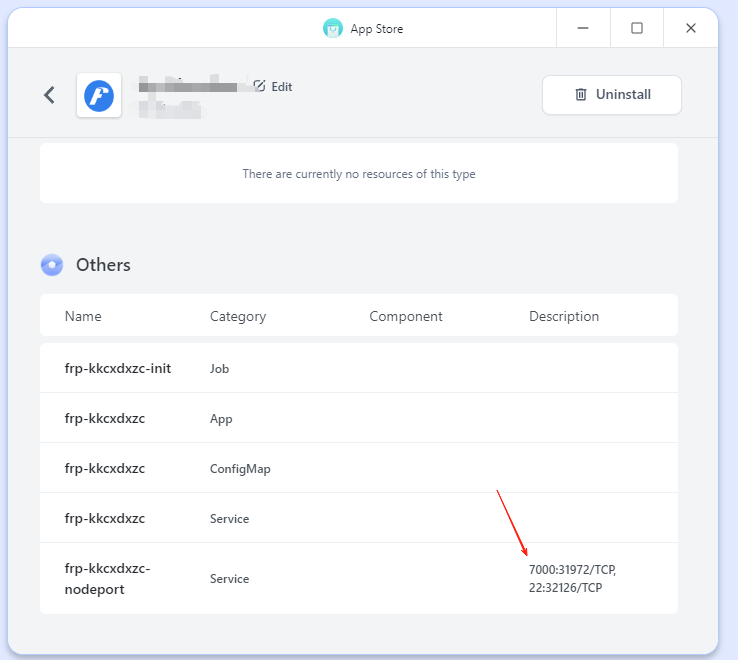Click the blue FRP app logo
738x660 pixels.
[99, 95]
